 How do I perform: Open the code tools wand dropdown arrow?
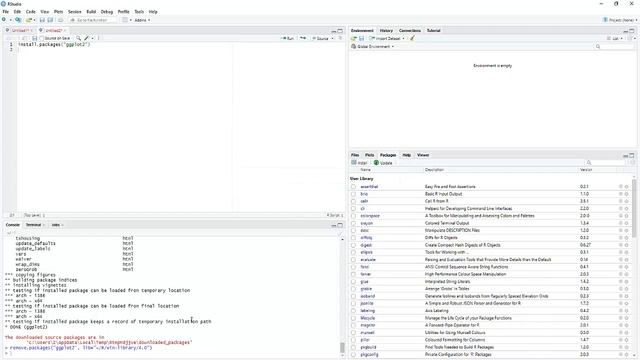pyautogui.click(x=92, y=38)
